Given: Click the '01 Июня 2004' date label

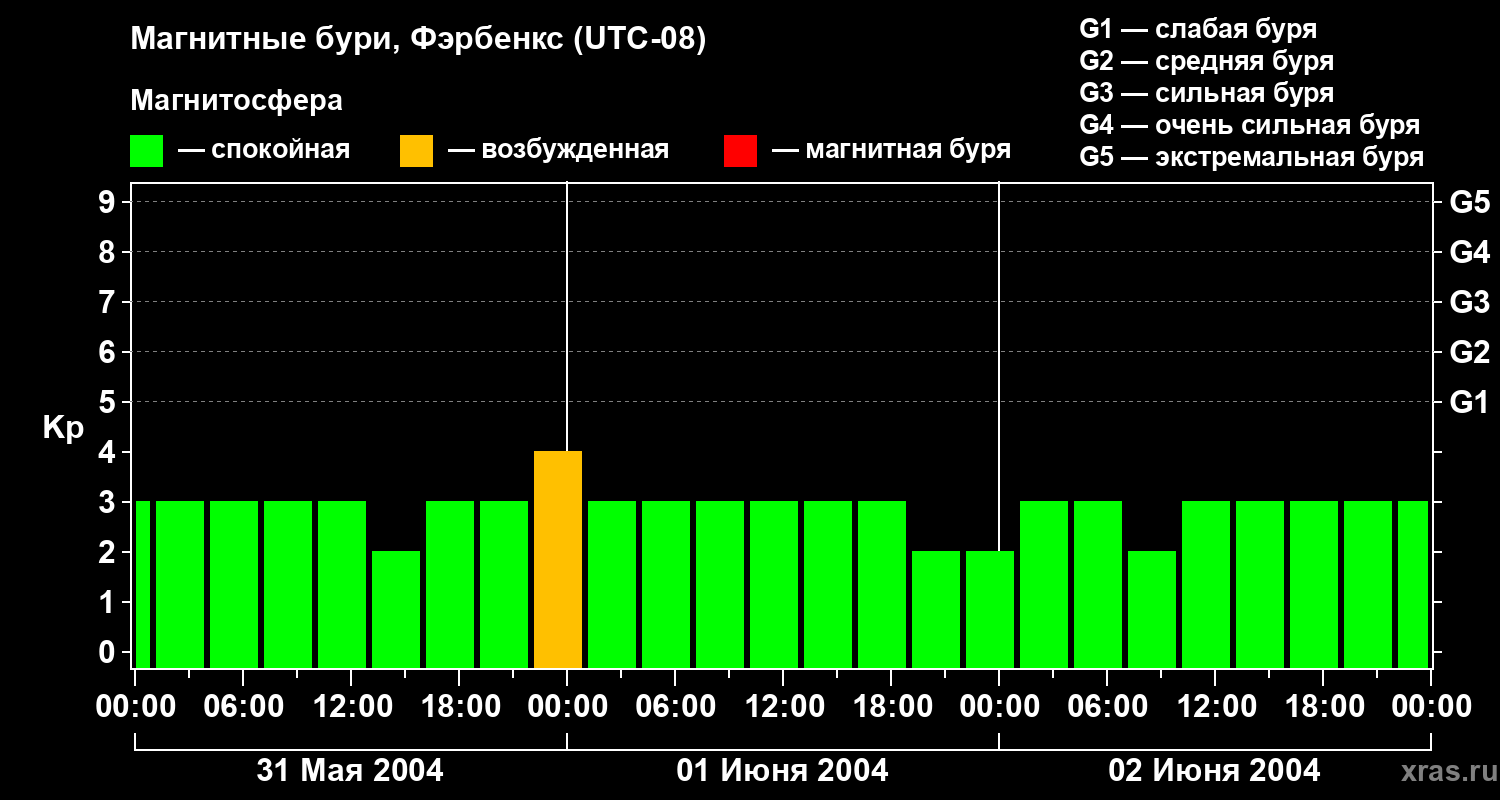Looking at the screenshot, I should pyautogui.click(x=782, y=771).
